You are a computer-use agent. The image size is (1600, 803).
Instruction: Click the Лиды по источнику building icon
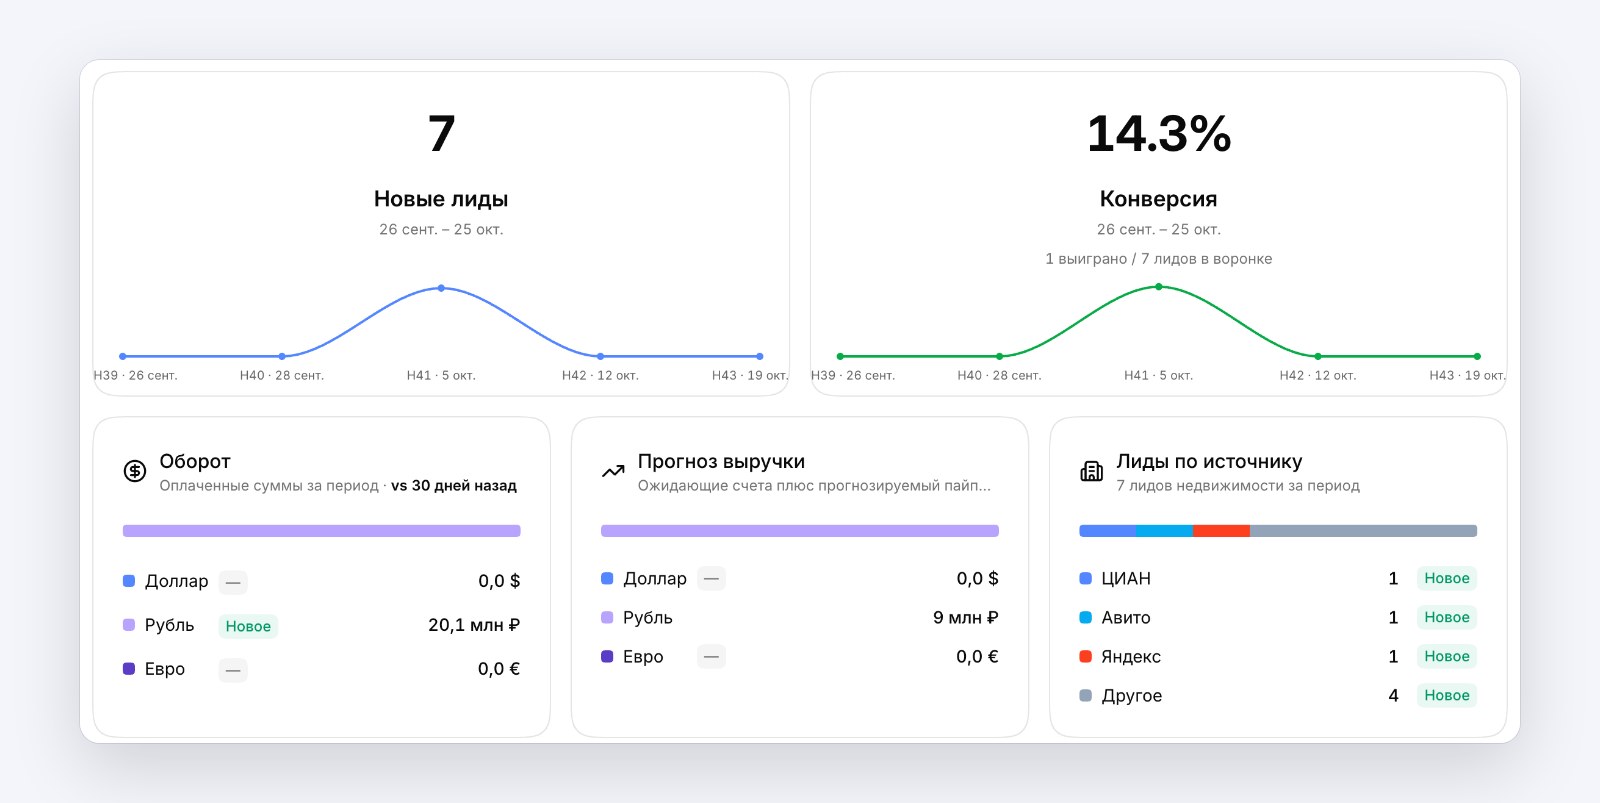point(1092,471)
